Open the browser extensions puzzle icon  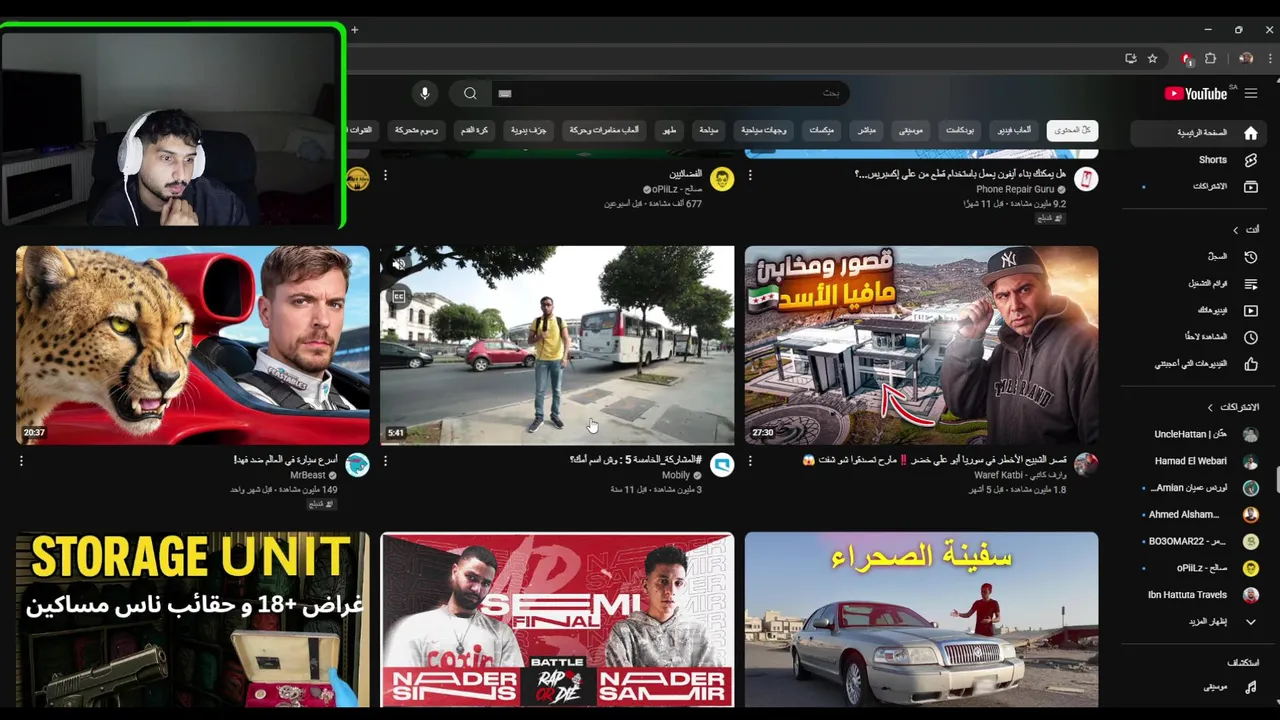click(1210, 58)
